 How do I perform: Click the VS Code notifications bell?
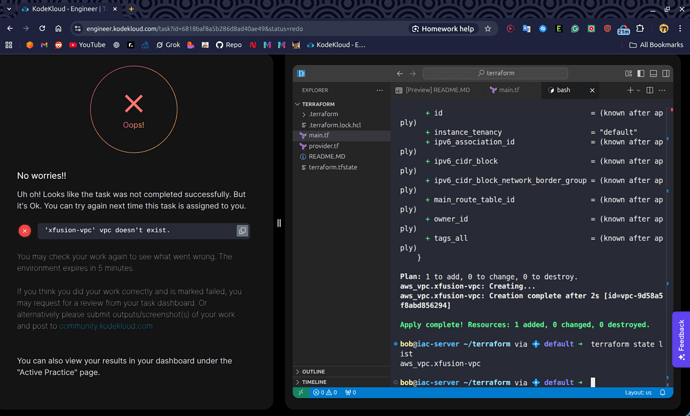tap(663, 393)
